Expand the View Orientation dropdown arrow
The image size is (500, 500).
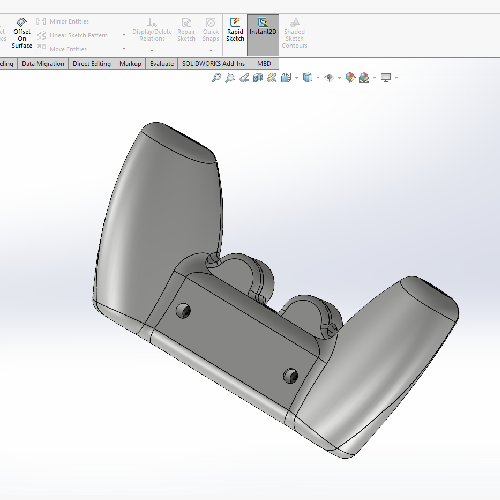[296, 78]
